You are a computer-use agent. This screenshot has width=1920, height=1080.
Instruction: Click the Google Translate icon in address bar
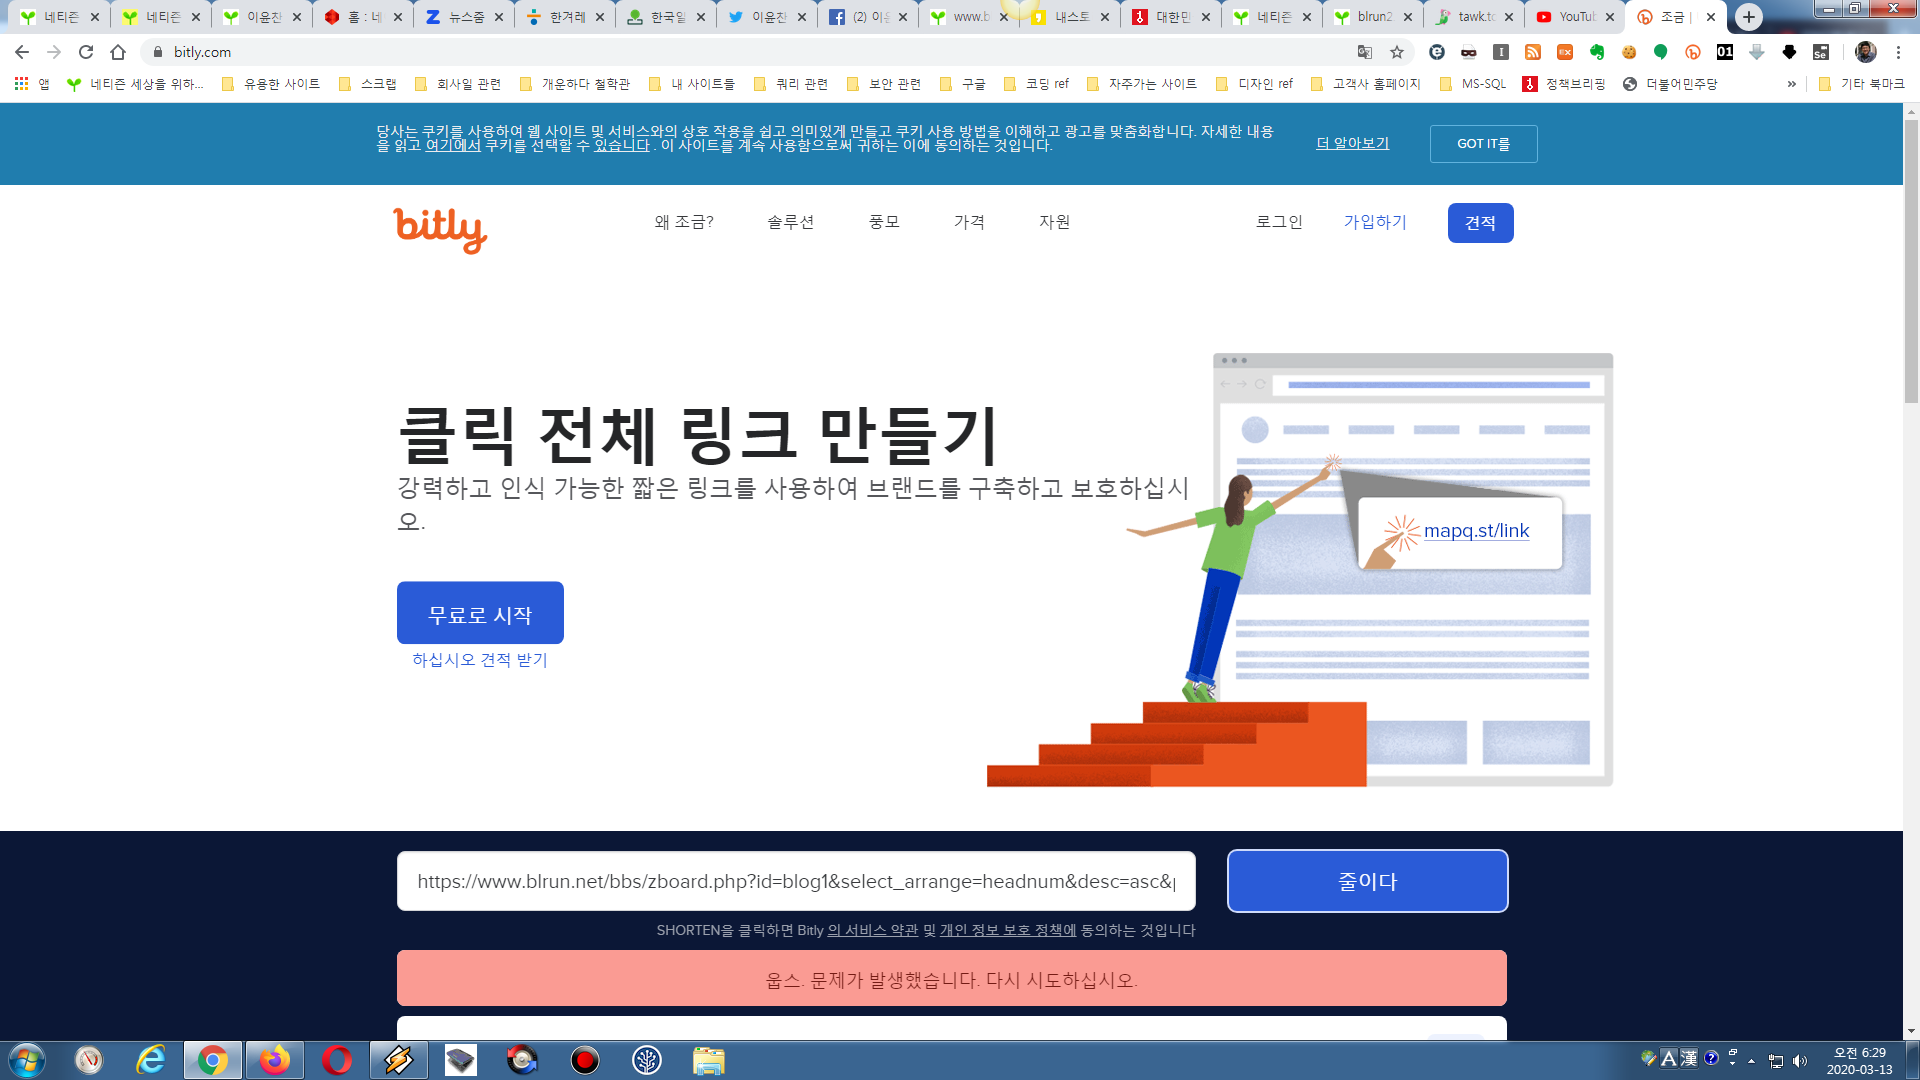(x=1365, y=52)
